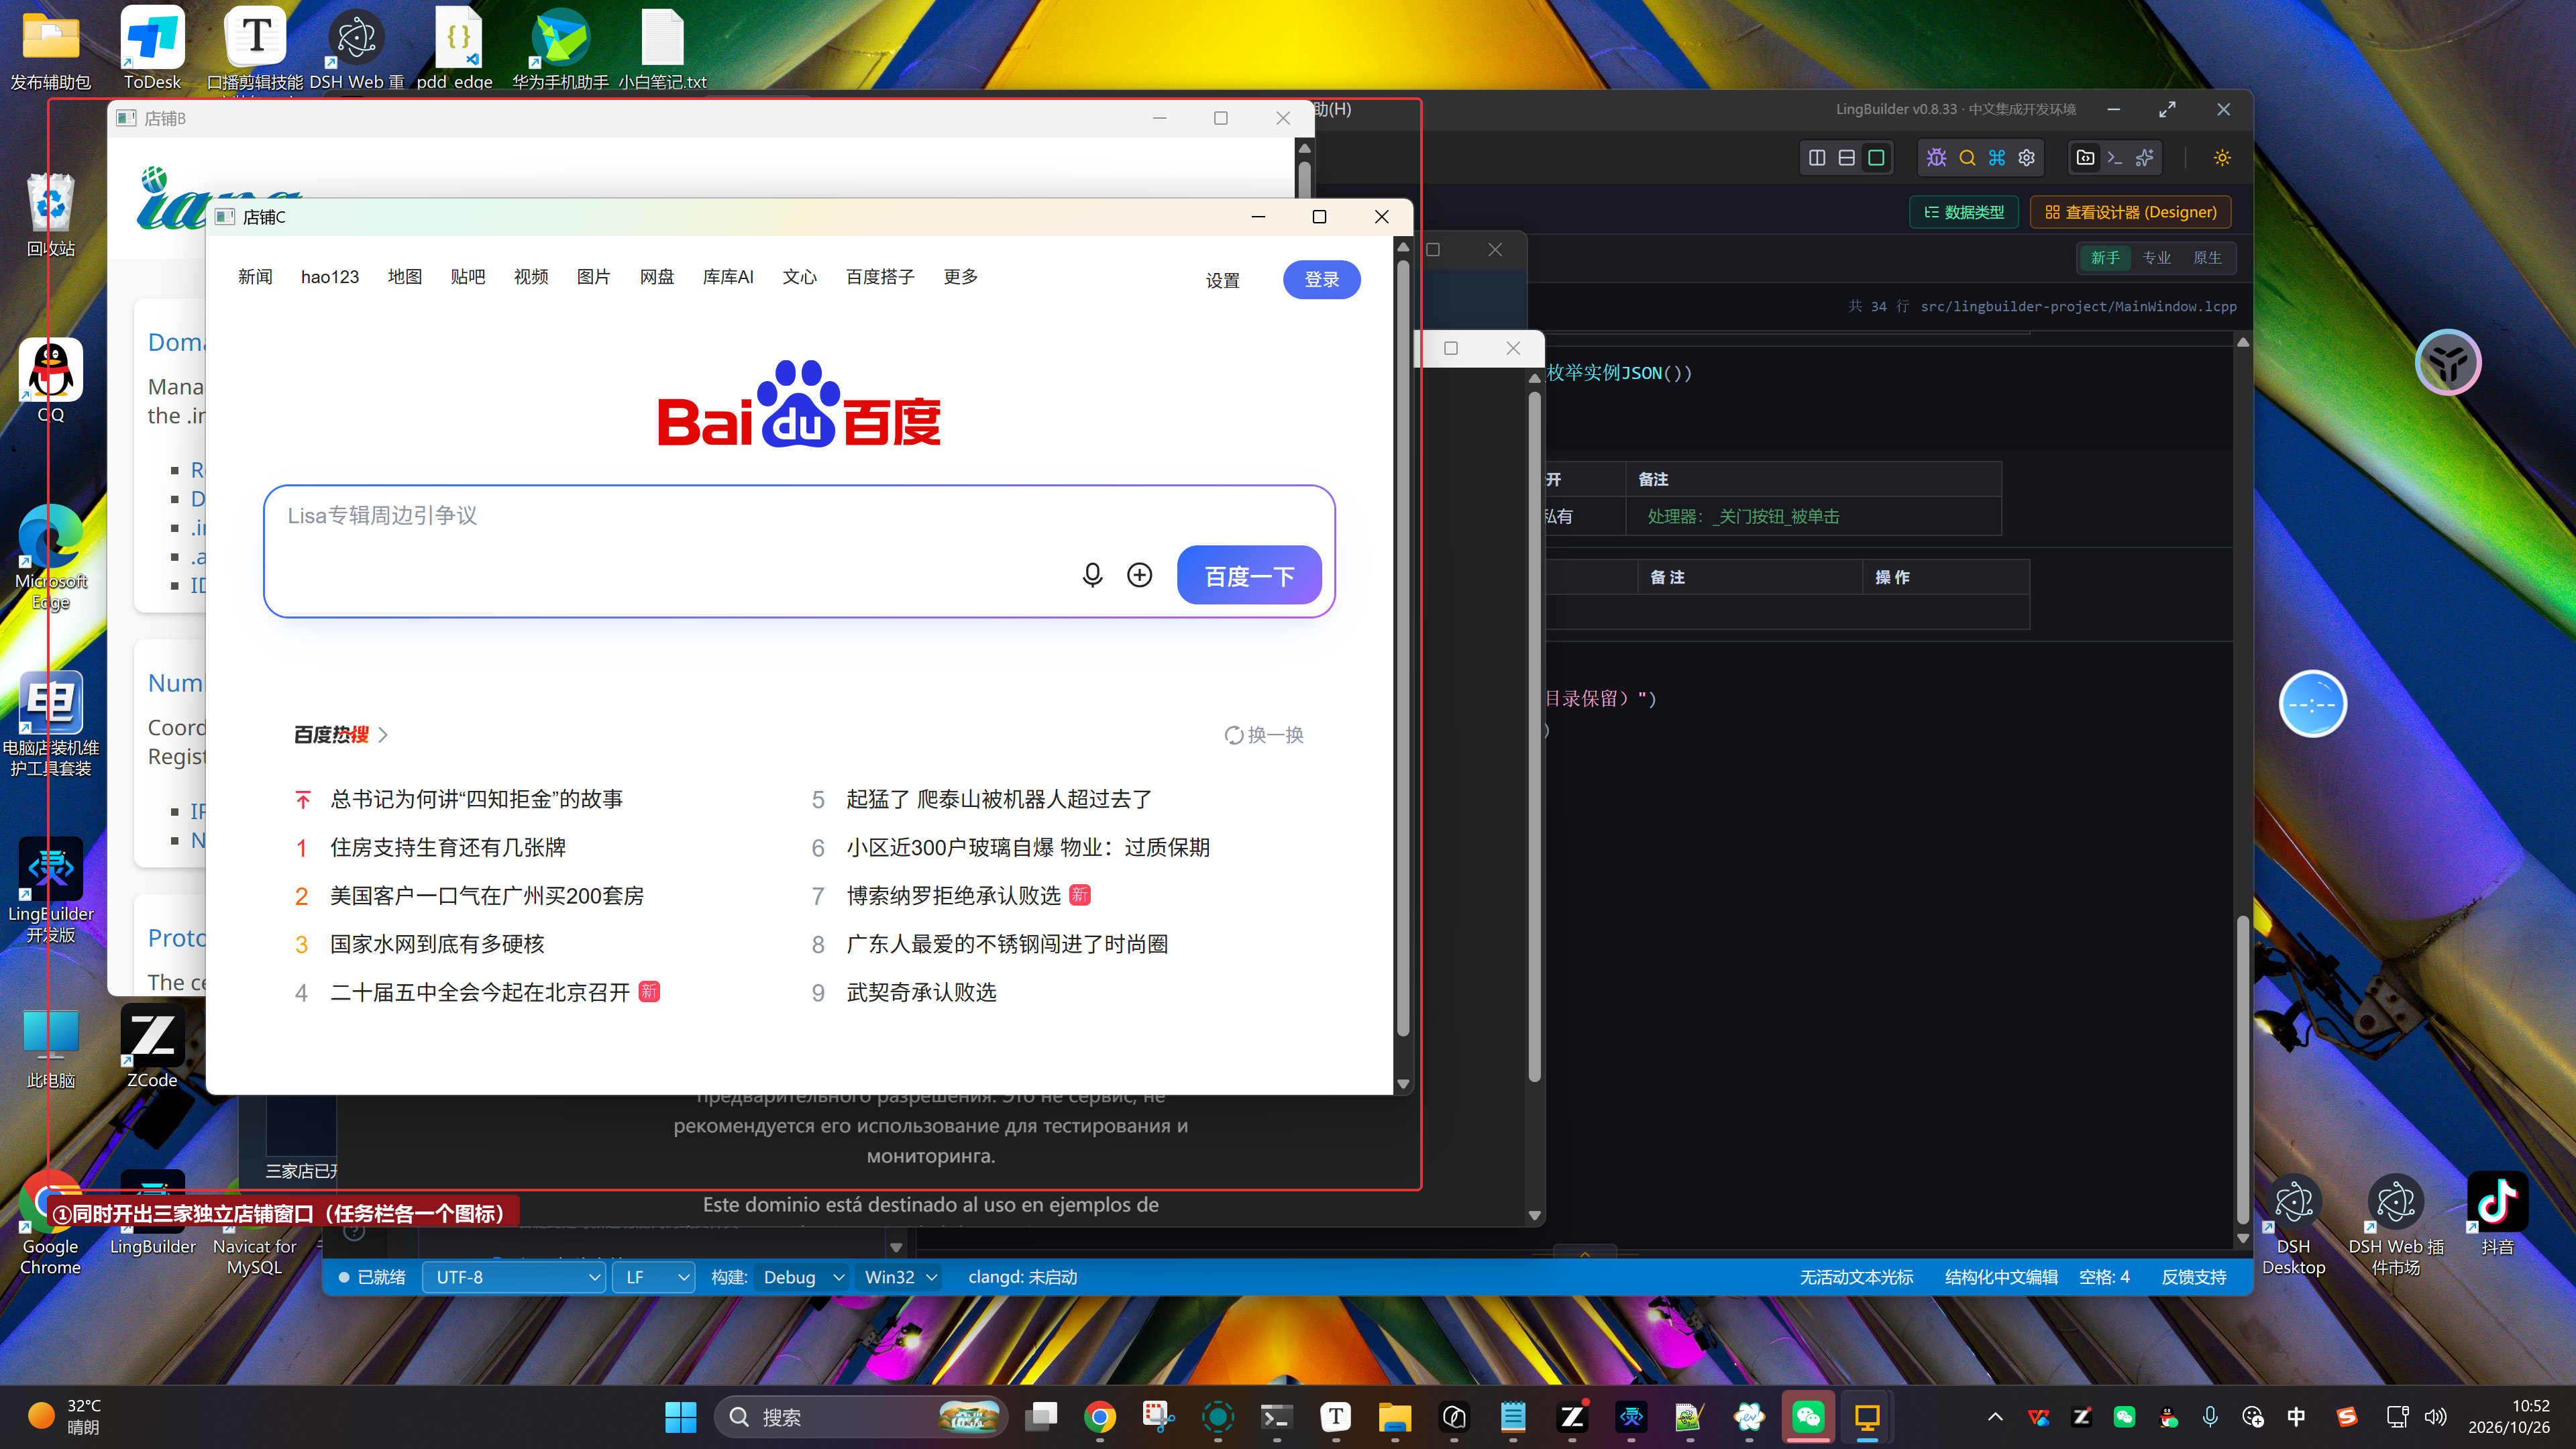Switch editor mode to 专业
Screen dimensions: 2576x1449
[x=2157, y=258]
